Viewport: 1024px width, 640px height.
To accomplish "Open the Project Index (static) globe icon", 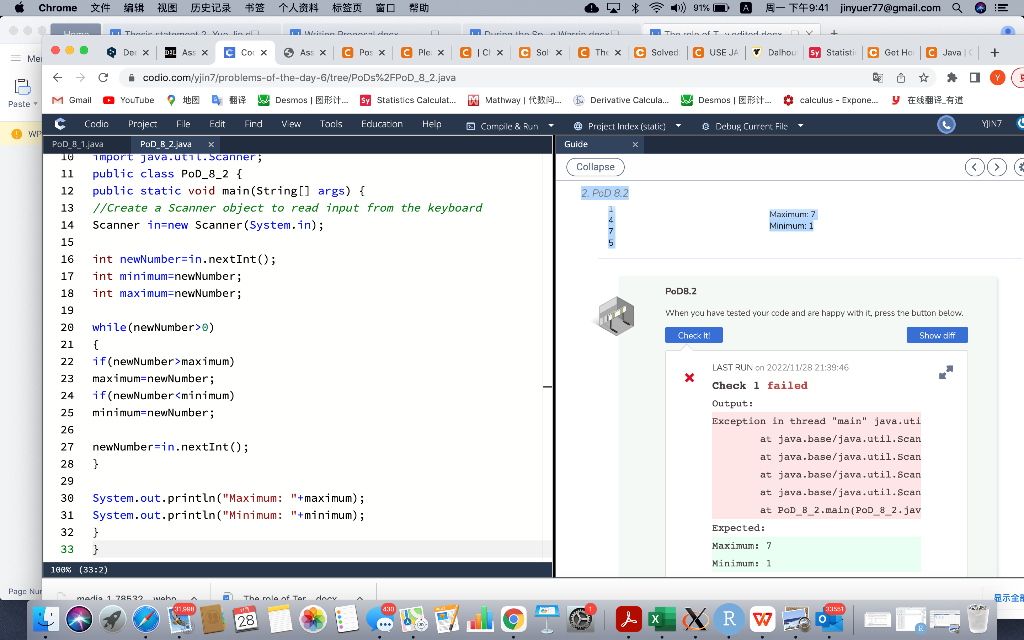I will [578, 126].
